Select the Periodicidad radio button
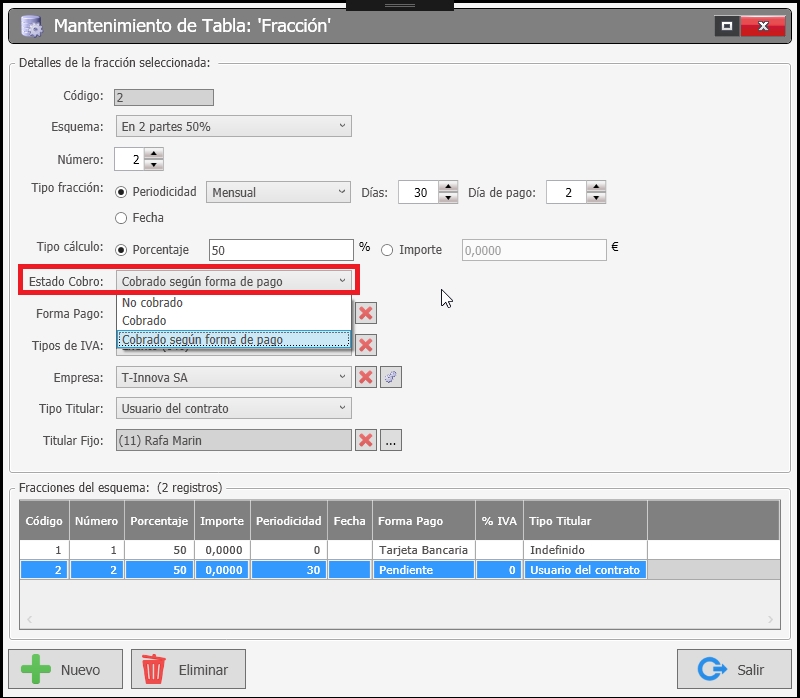The image size is (800, 698). tap(121, 192)
